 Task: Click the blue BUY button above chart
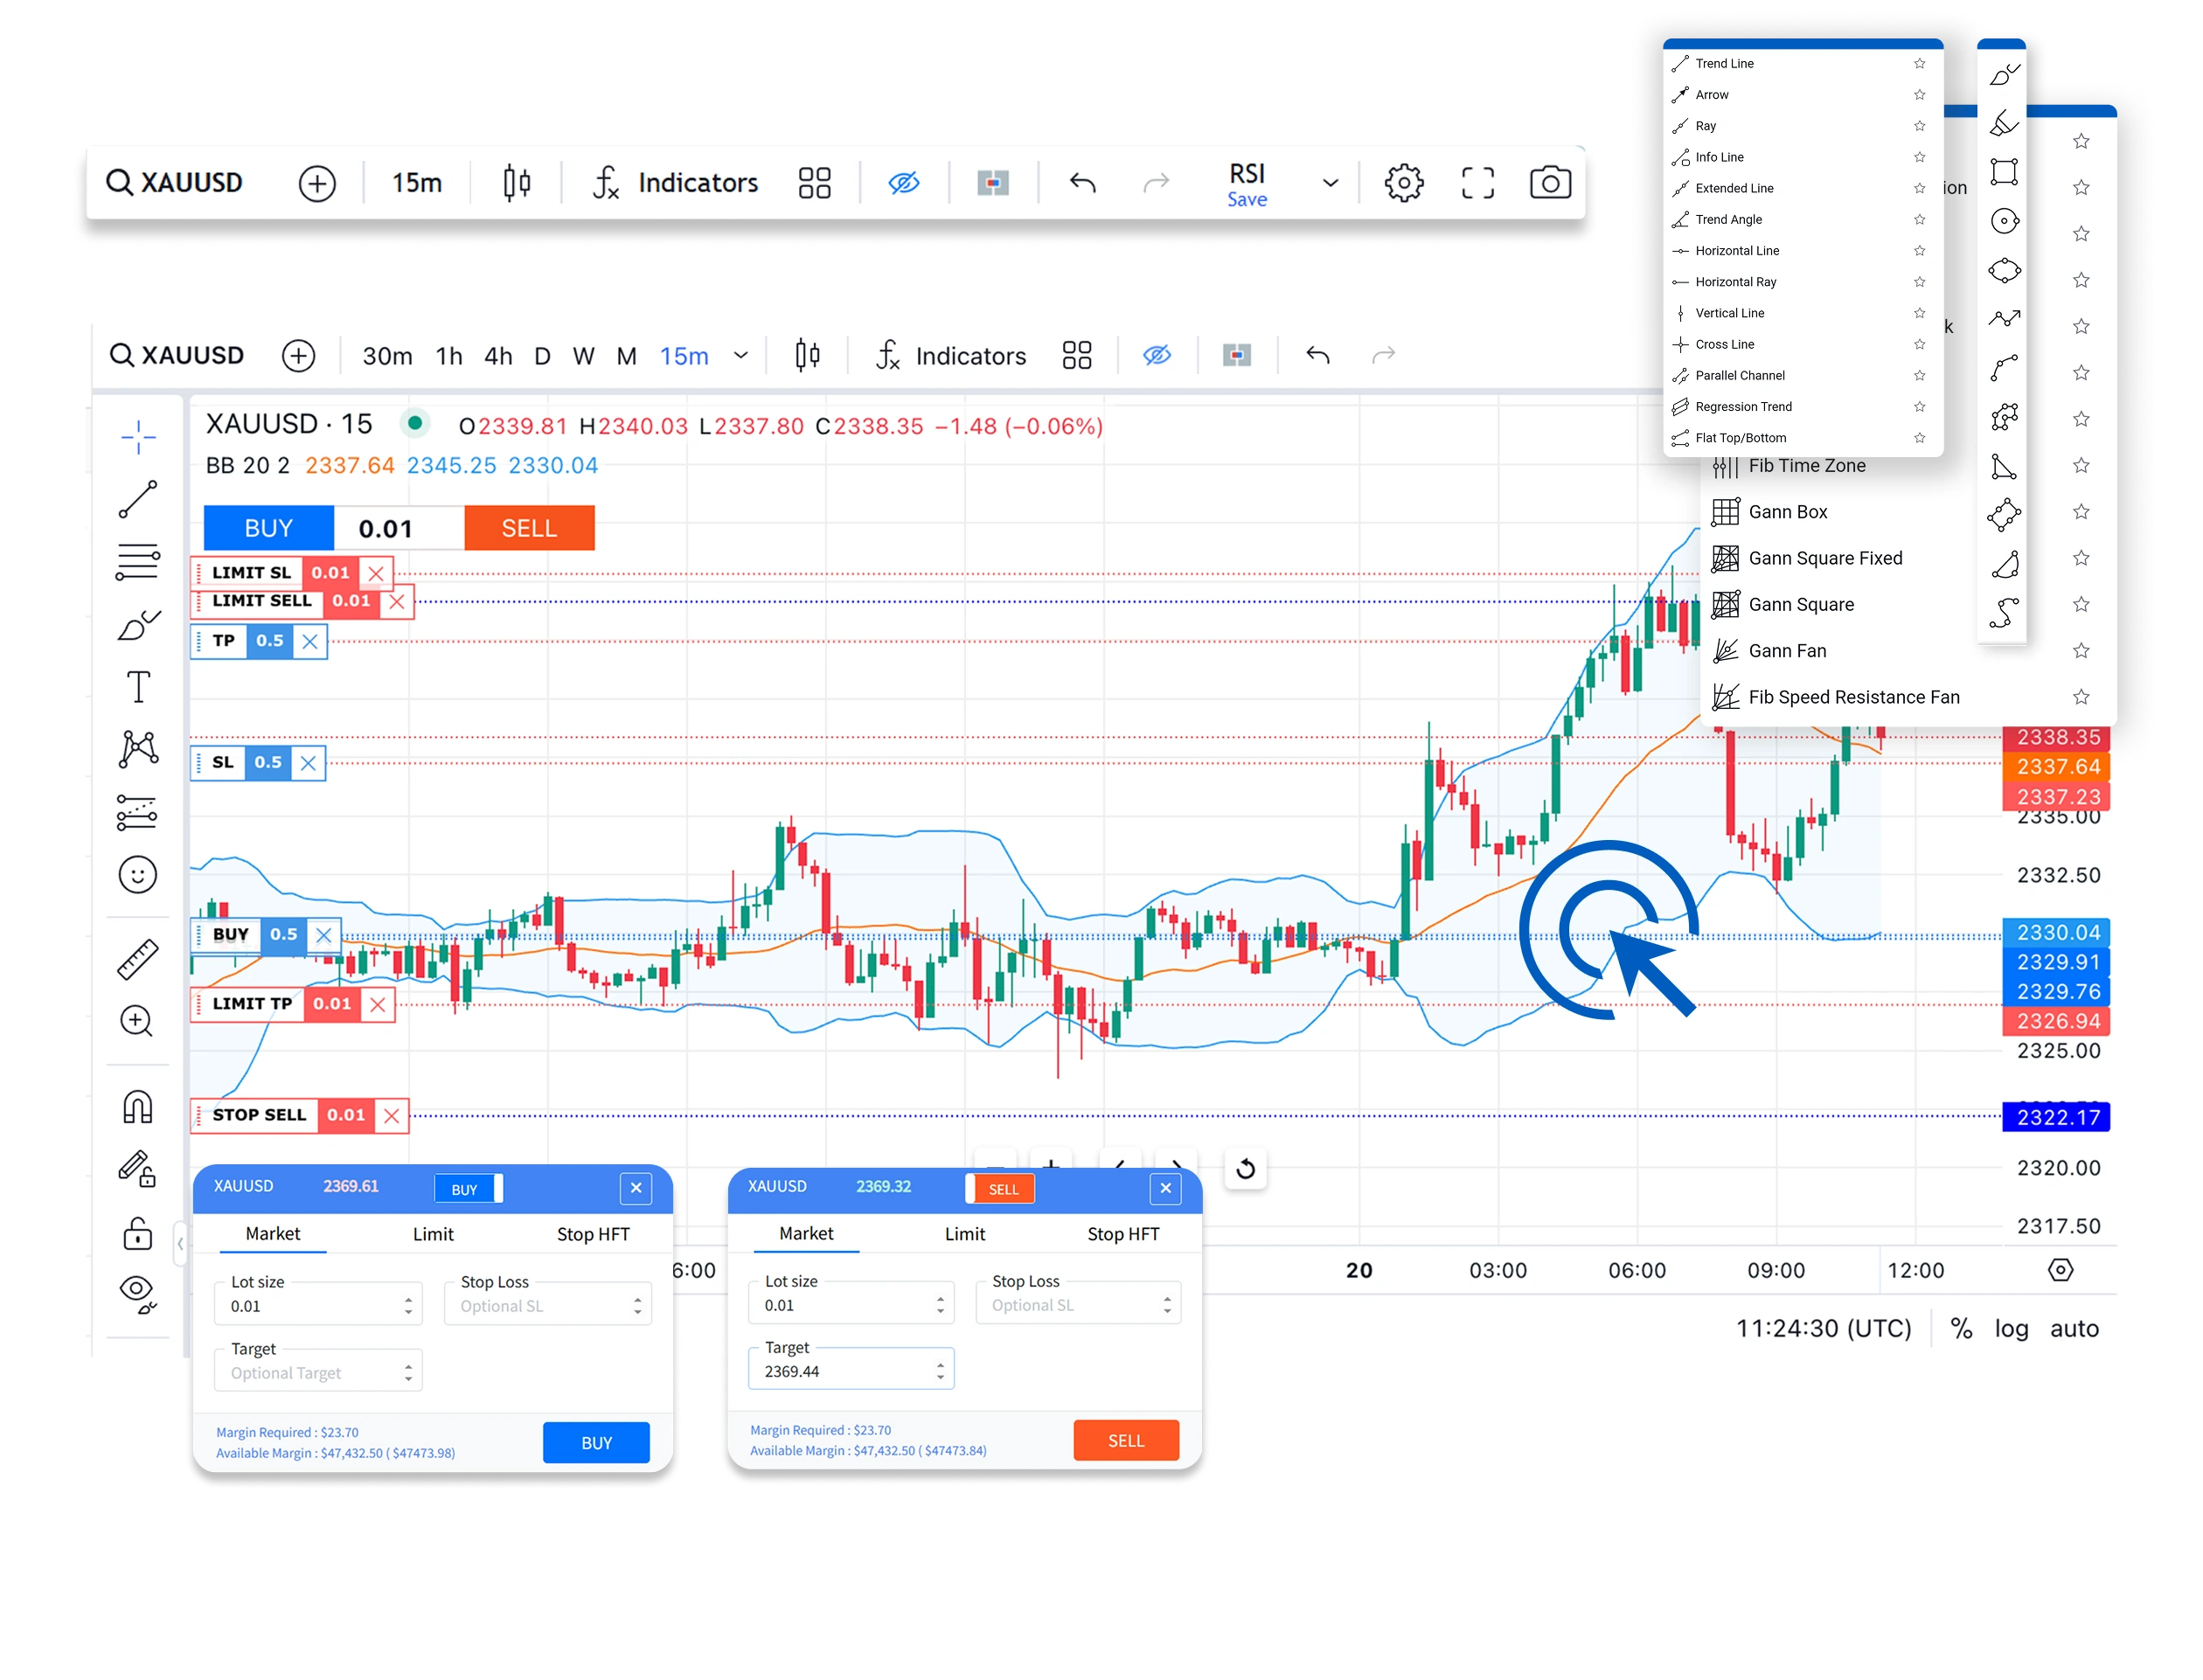(x=268, y=528)
